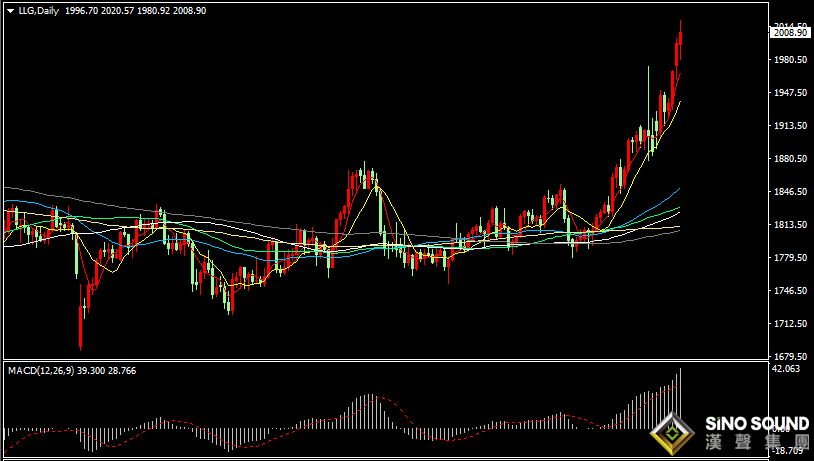Click the -18.709 MACD scale label
This screenshot has height=461, width=814.
pyautogui.click(x=788, y=451)
